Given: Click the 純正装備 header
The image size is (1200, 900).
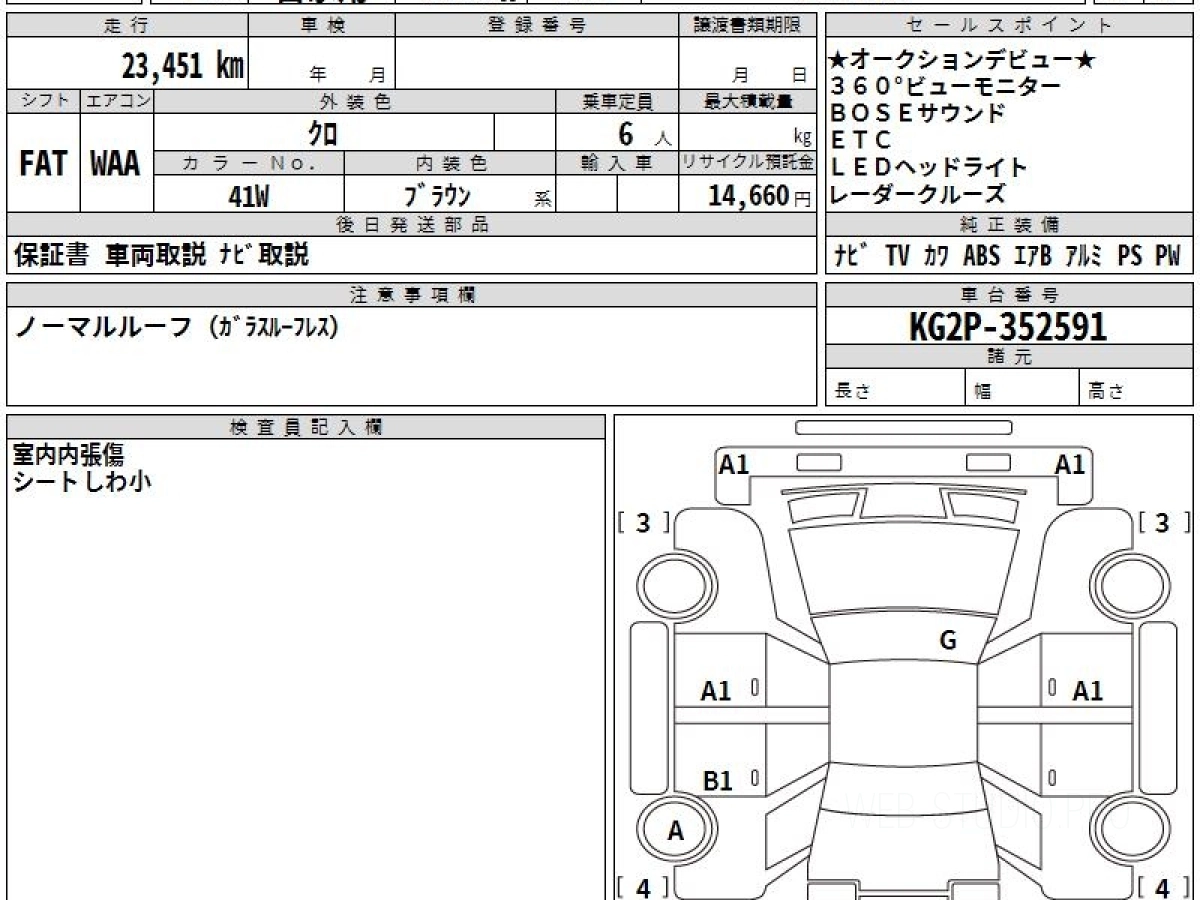Looking at the screenshot, I should (1009, 225).
